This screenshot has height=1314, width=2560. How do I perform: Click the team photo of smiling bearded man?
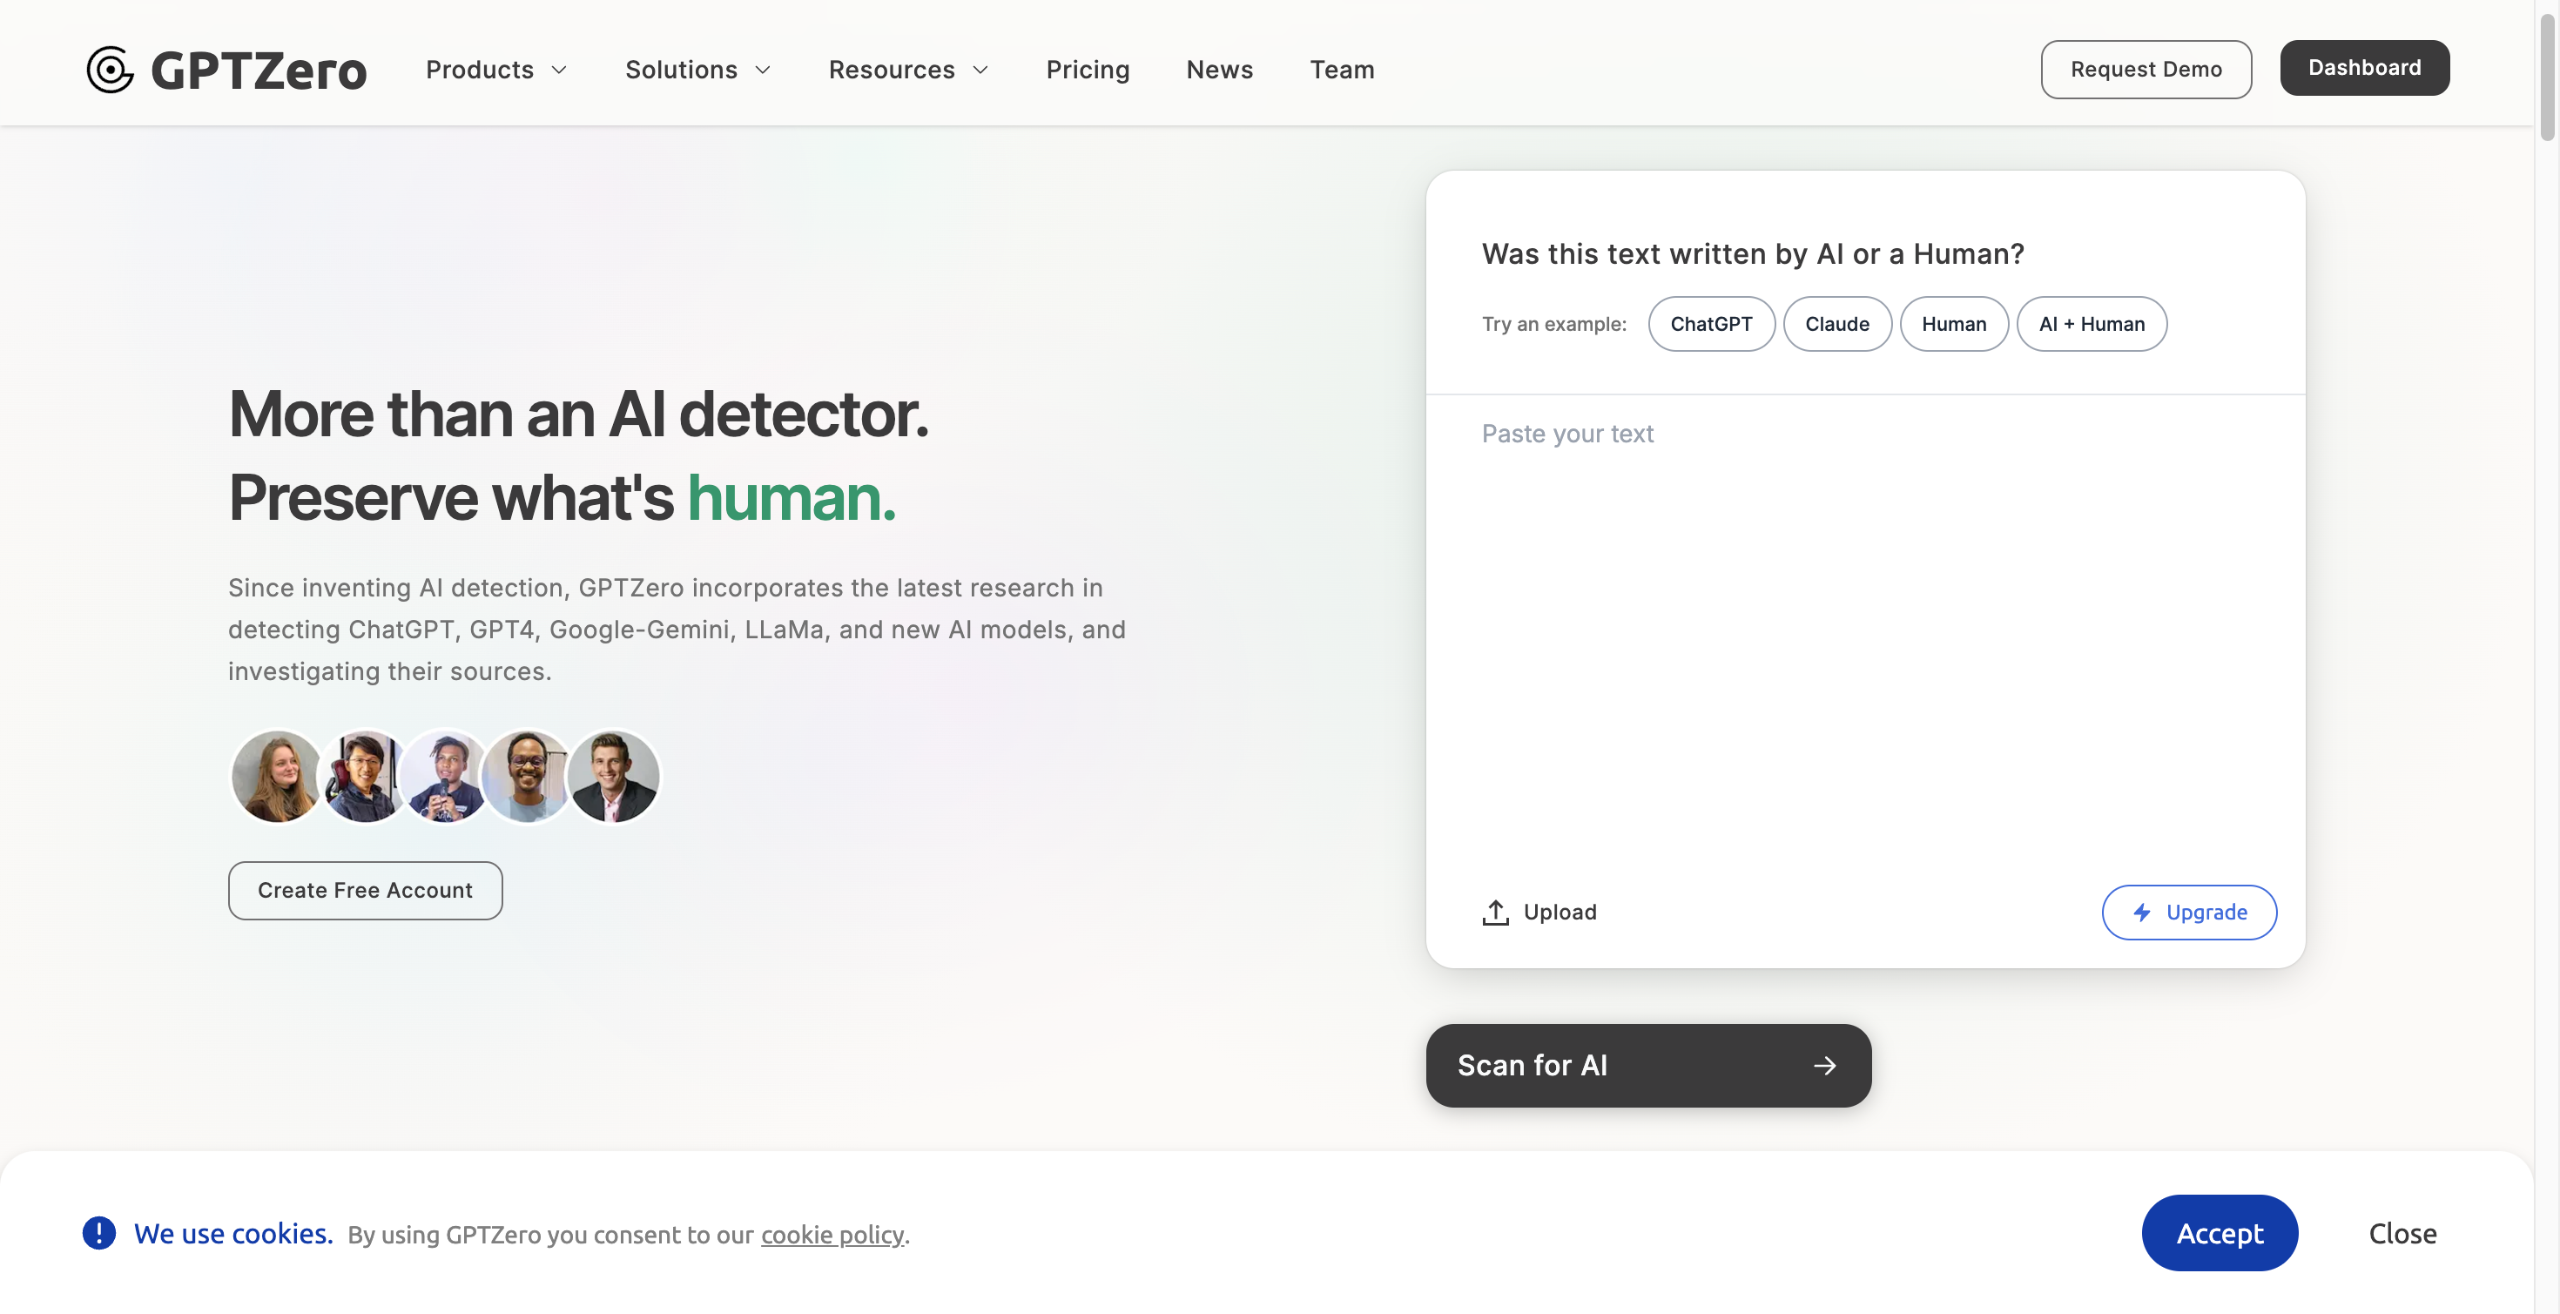point(527,777)
